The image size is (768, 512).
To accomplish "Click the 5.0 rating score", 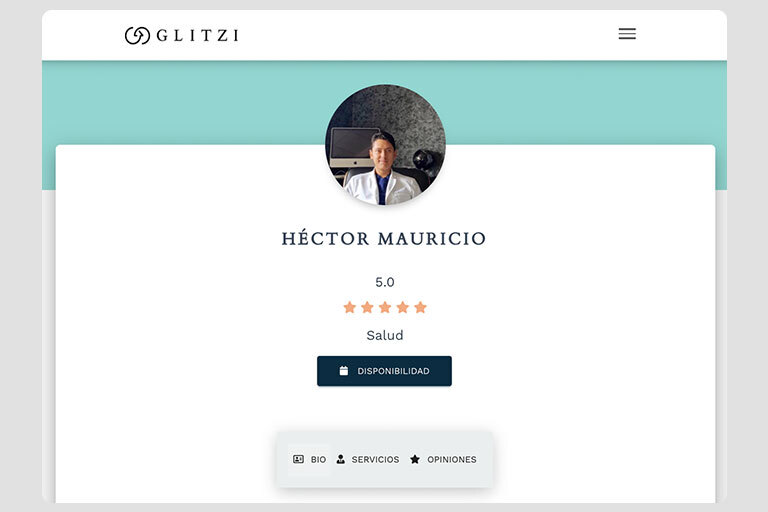I will click(385, 282).
